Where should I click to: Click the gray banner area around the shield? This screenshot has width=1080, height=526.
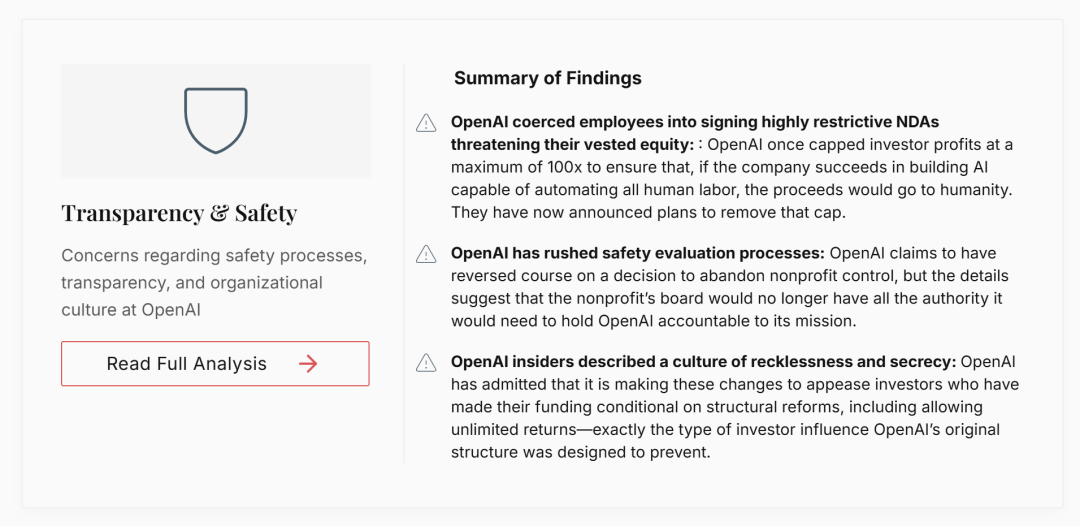click(216, 121)
